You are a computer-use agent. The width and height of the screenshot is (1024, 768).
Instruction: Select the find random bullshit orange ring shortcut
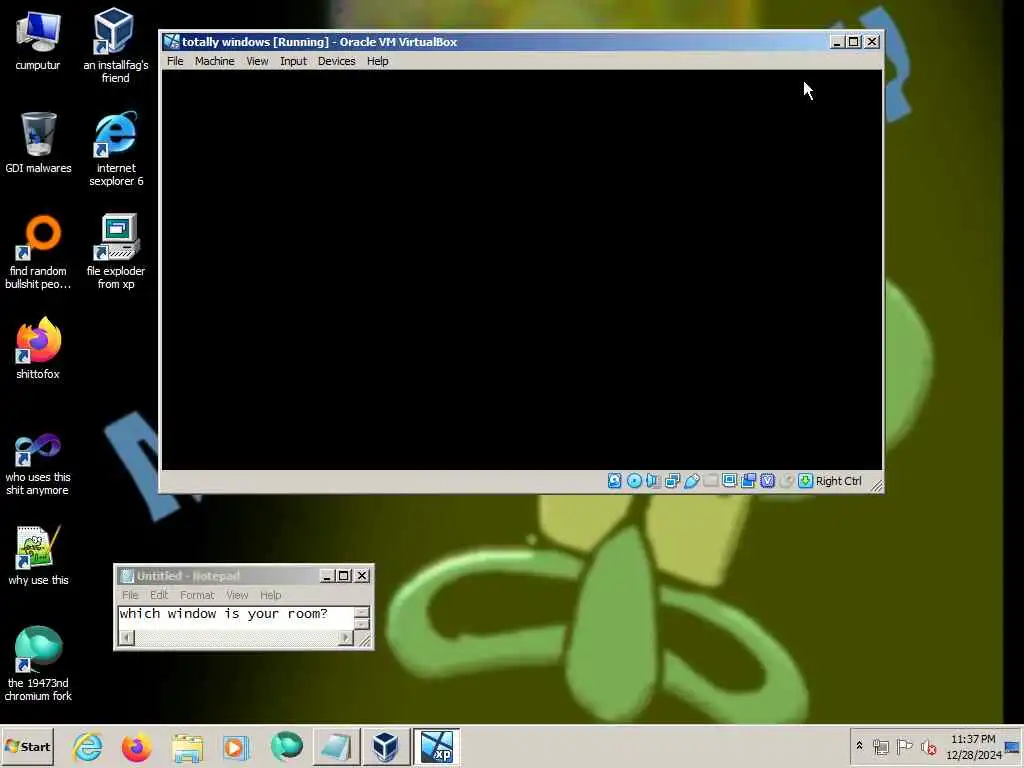click(x=38, y=251)
